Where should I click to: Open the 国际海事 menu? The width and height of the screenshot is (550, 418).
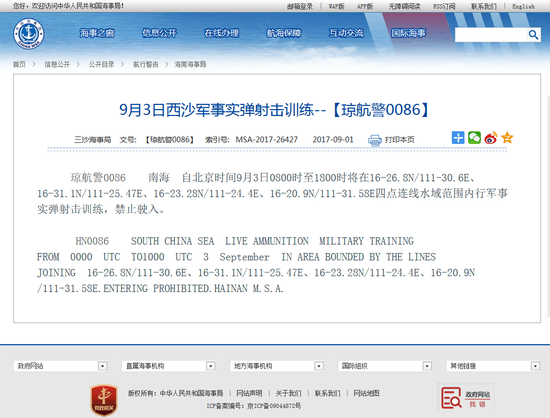coord(408,33)
